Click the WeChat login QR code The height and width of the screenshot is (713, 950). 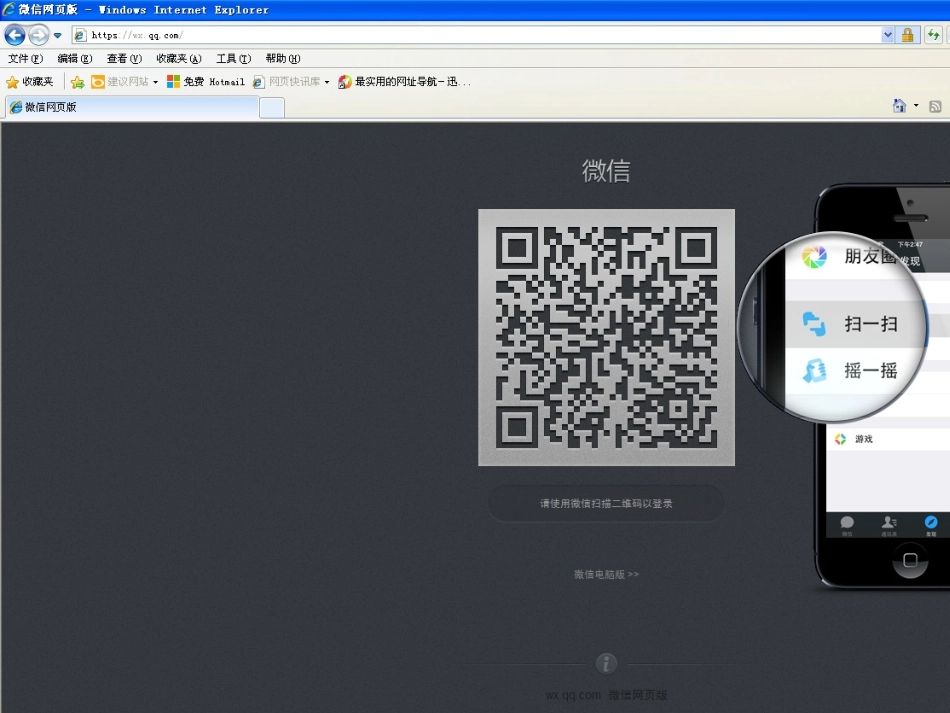(606, 337)
